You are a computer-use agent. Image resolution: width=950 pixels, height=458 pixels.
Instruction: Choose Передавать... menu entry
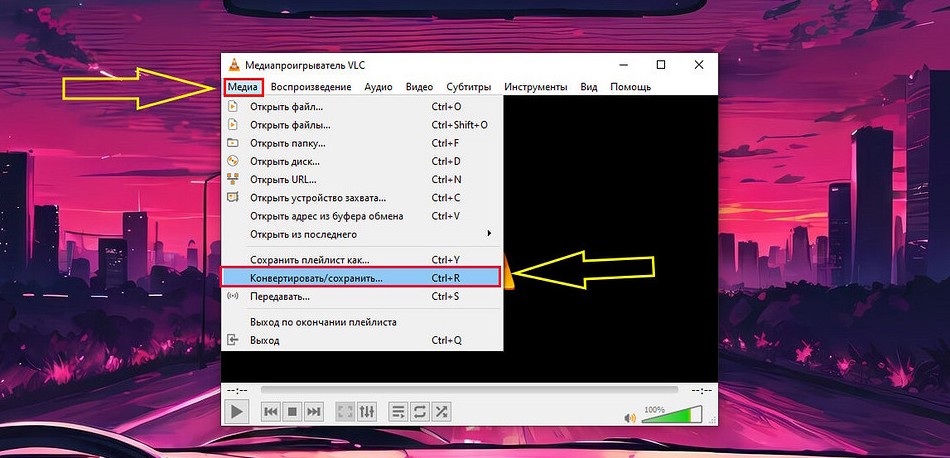[x=362, y=297]
